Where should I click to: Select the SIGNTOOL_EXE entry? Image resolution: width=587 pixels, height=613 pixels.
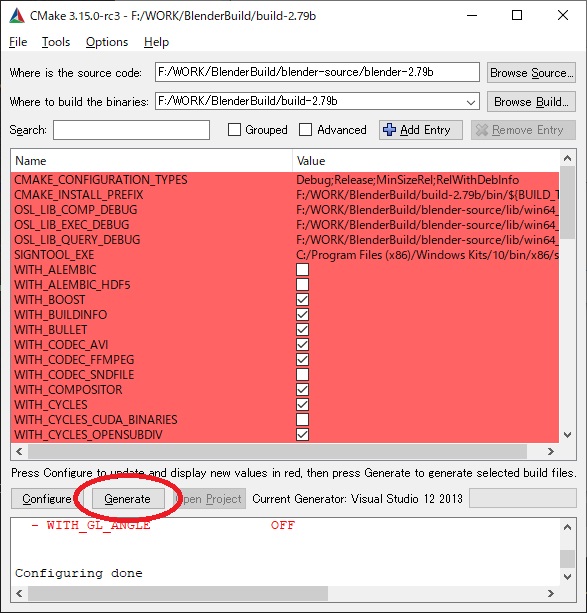pyautogui.click(x=54, y=255)
